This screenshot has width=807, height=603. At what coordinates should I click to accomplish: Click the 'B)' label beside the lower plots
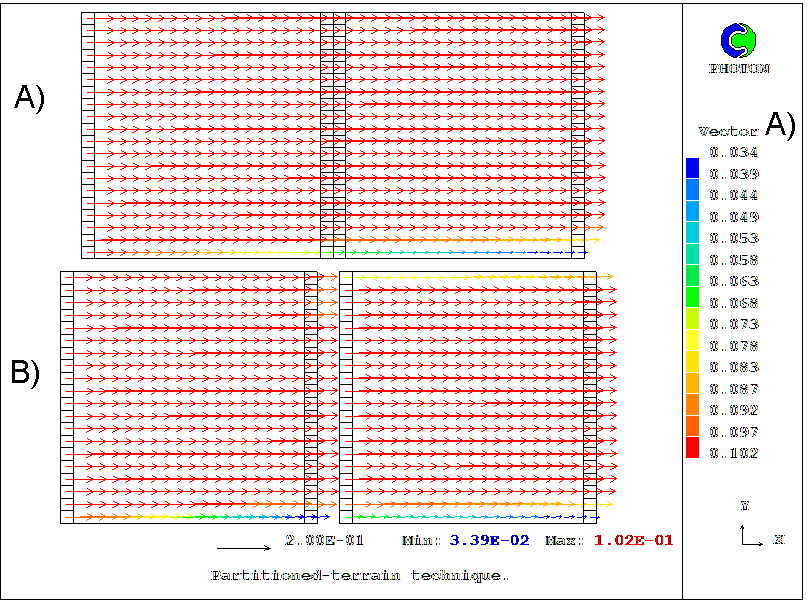26,373
